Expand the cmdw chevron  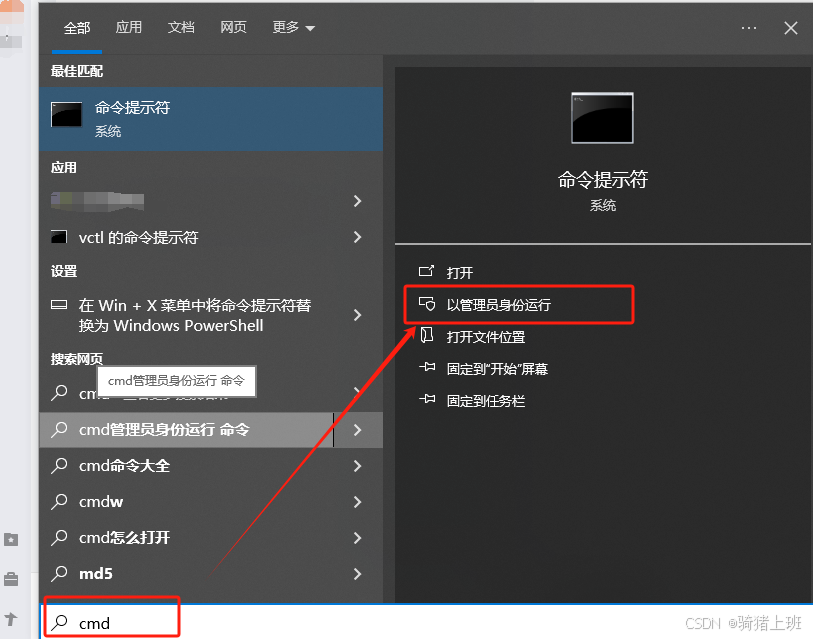point(357,502)
